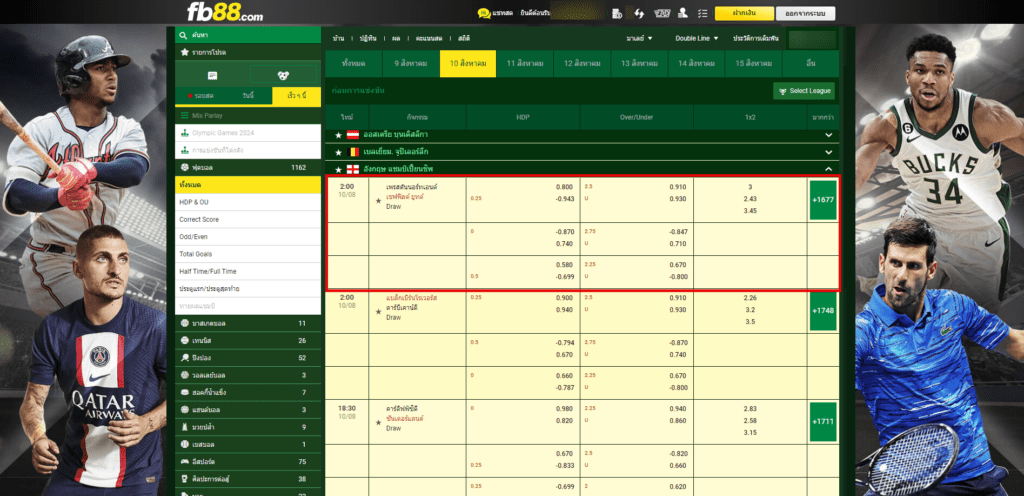The width and height of the screenshot is (1024, 496).
Task: Toggle favorite star for Belgium league
Action: point(338,152)
